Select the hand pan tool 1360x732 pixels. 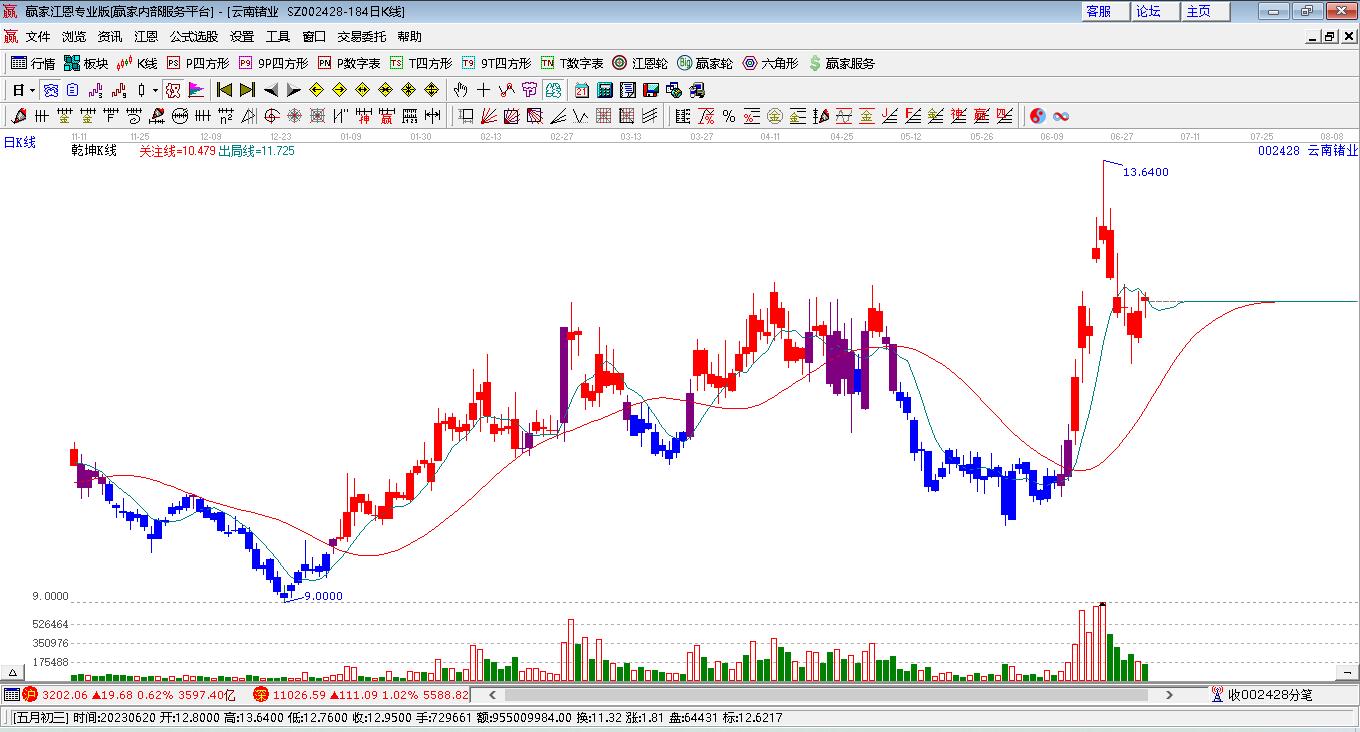[461, 90]
